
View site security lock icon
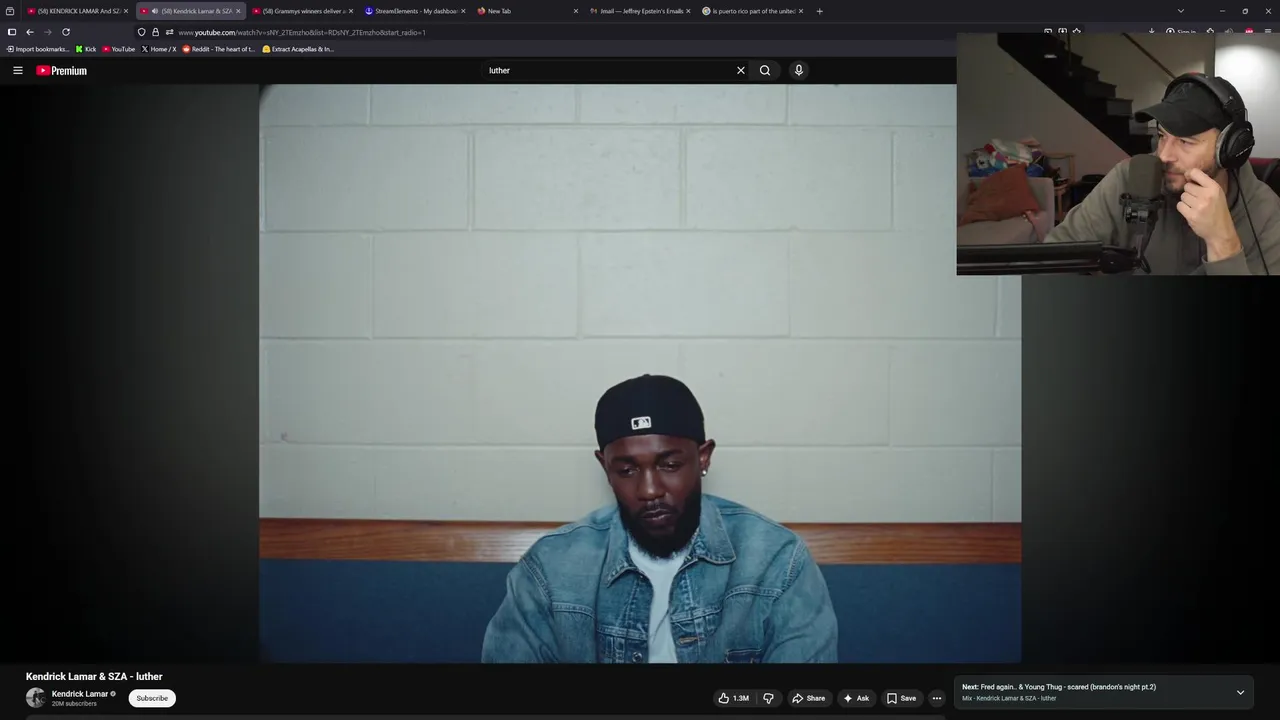click(155, 32)
